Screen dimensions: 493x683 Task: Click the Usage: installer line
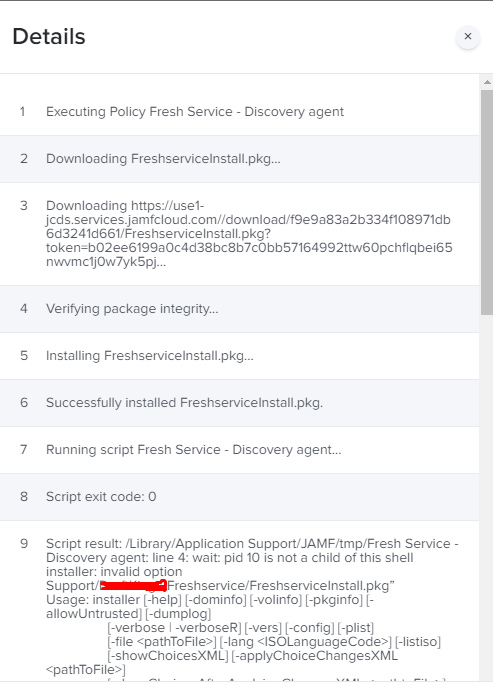pos(210,606)
